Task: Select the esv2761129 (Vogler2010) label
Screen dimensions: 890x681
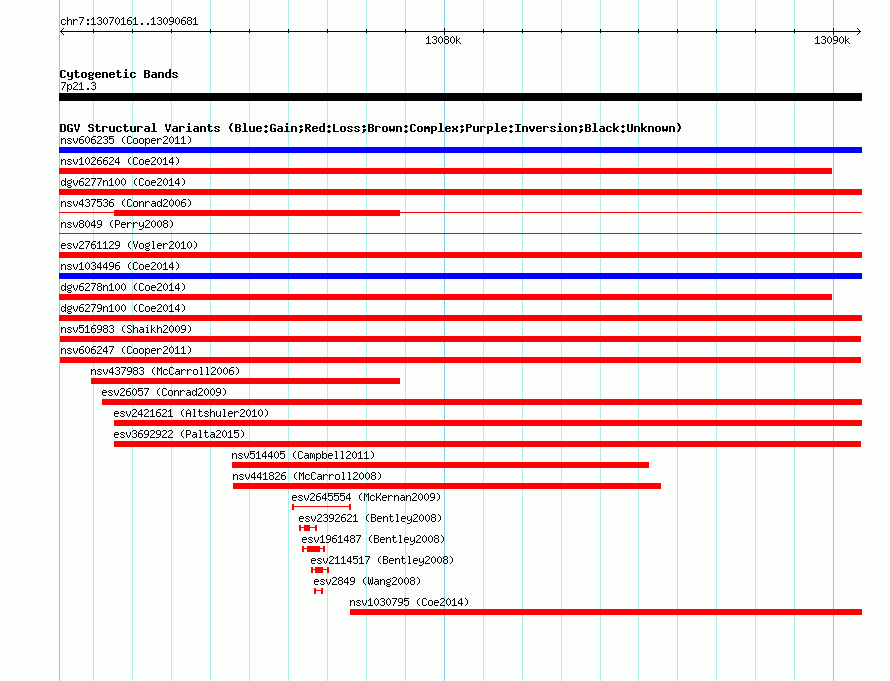Action: coord(129,245)
